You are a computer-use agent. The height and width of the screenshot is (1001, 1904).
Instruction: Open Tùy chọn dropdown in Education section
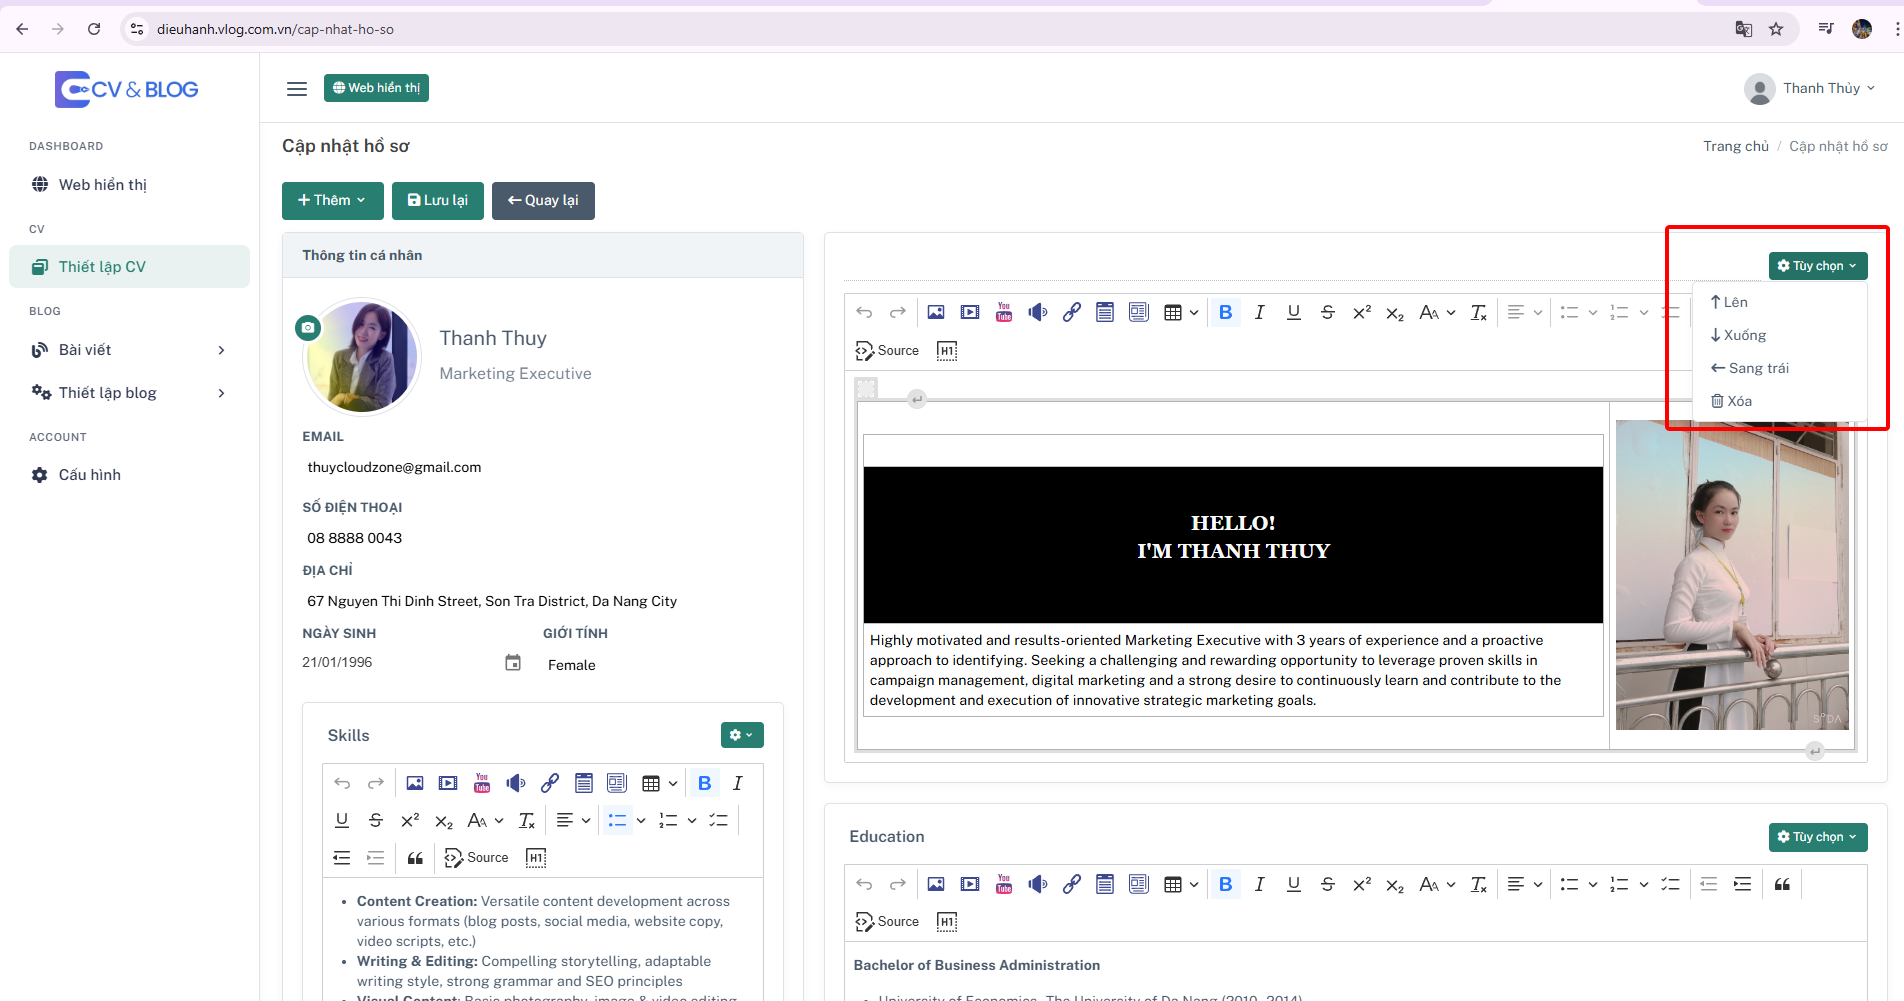(x=1818, y=837)
